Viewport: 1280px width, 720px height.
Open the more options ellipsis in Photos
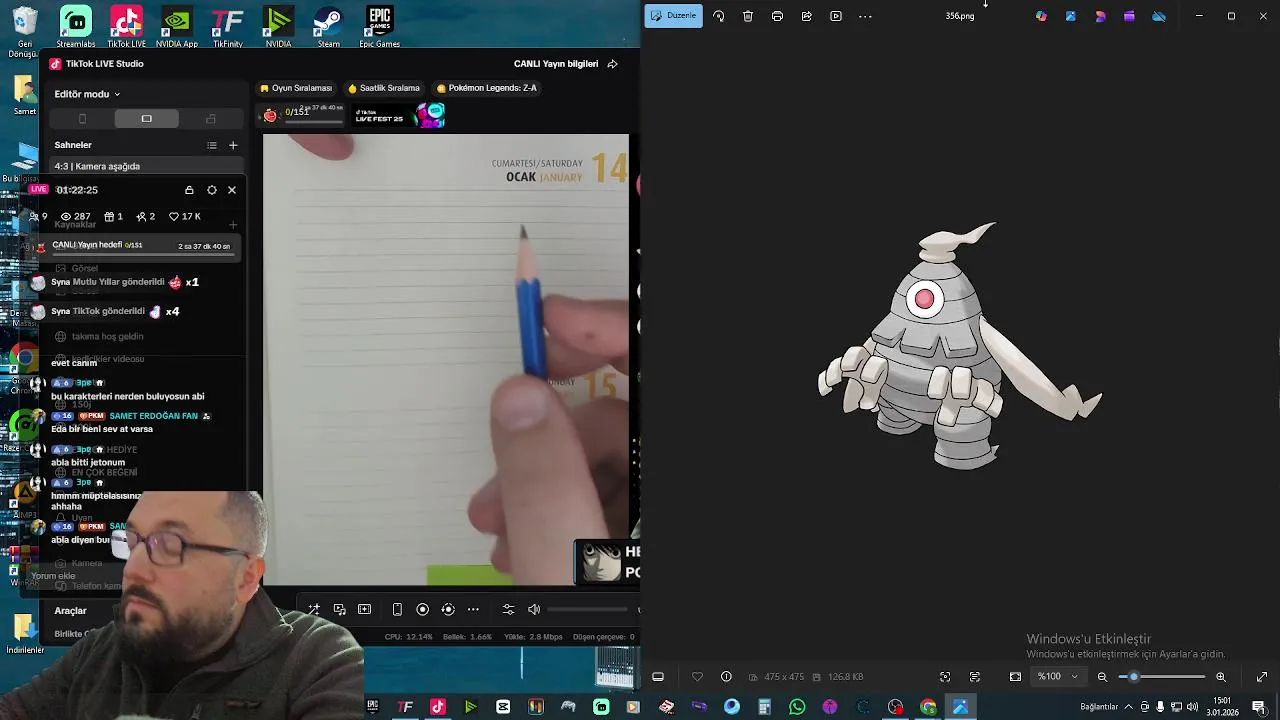(x=865, y=16)
